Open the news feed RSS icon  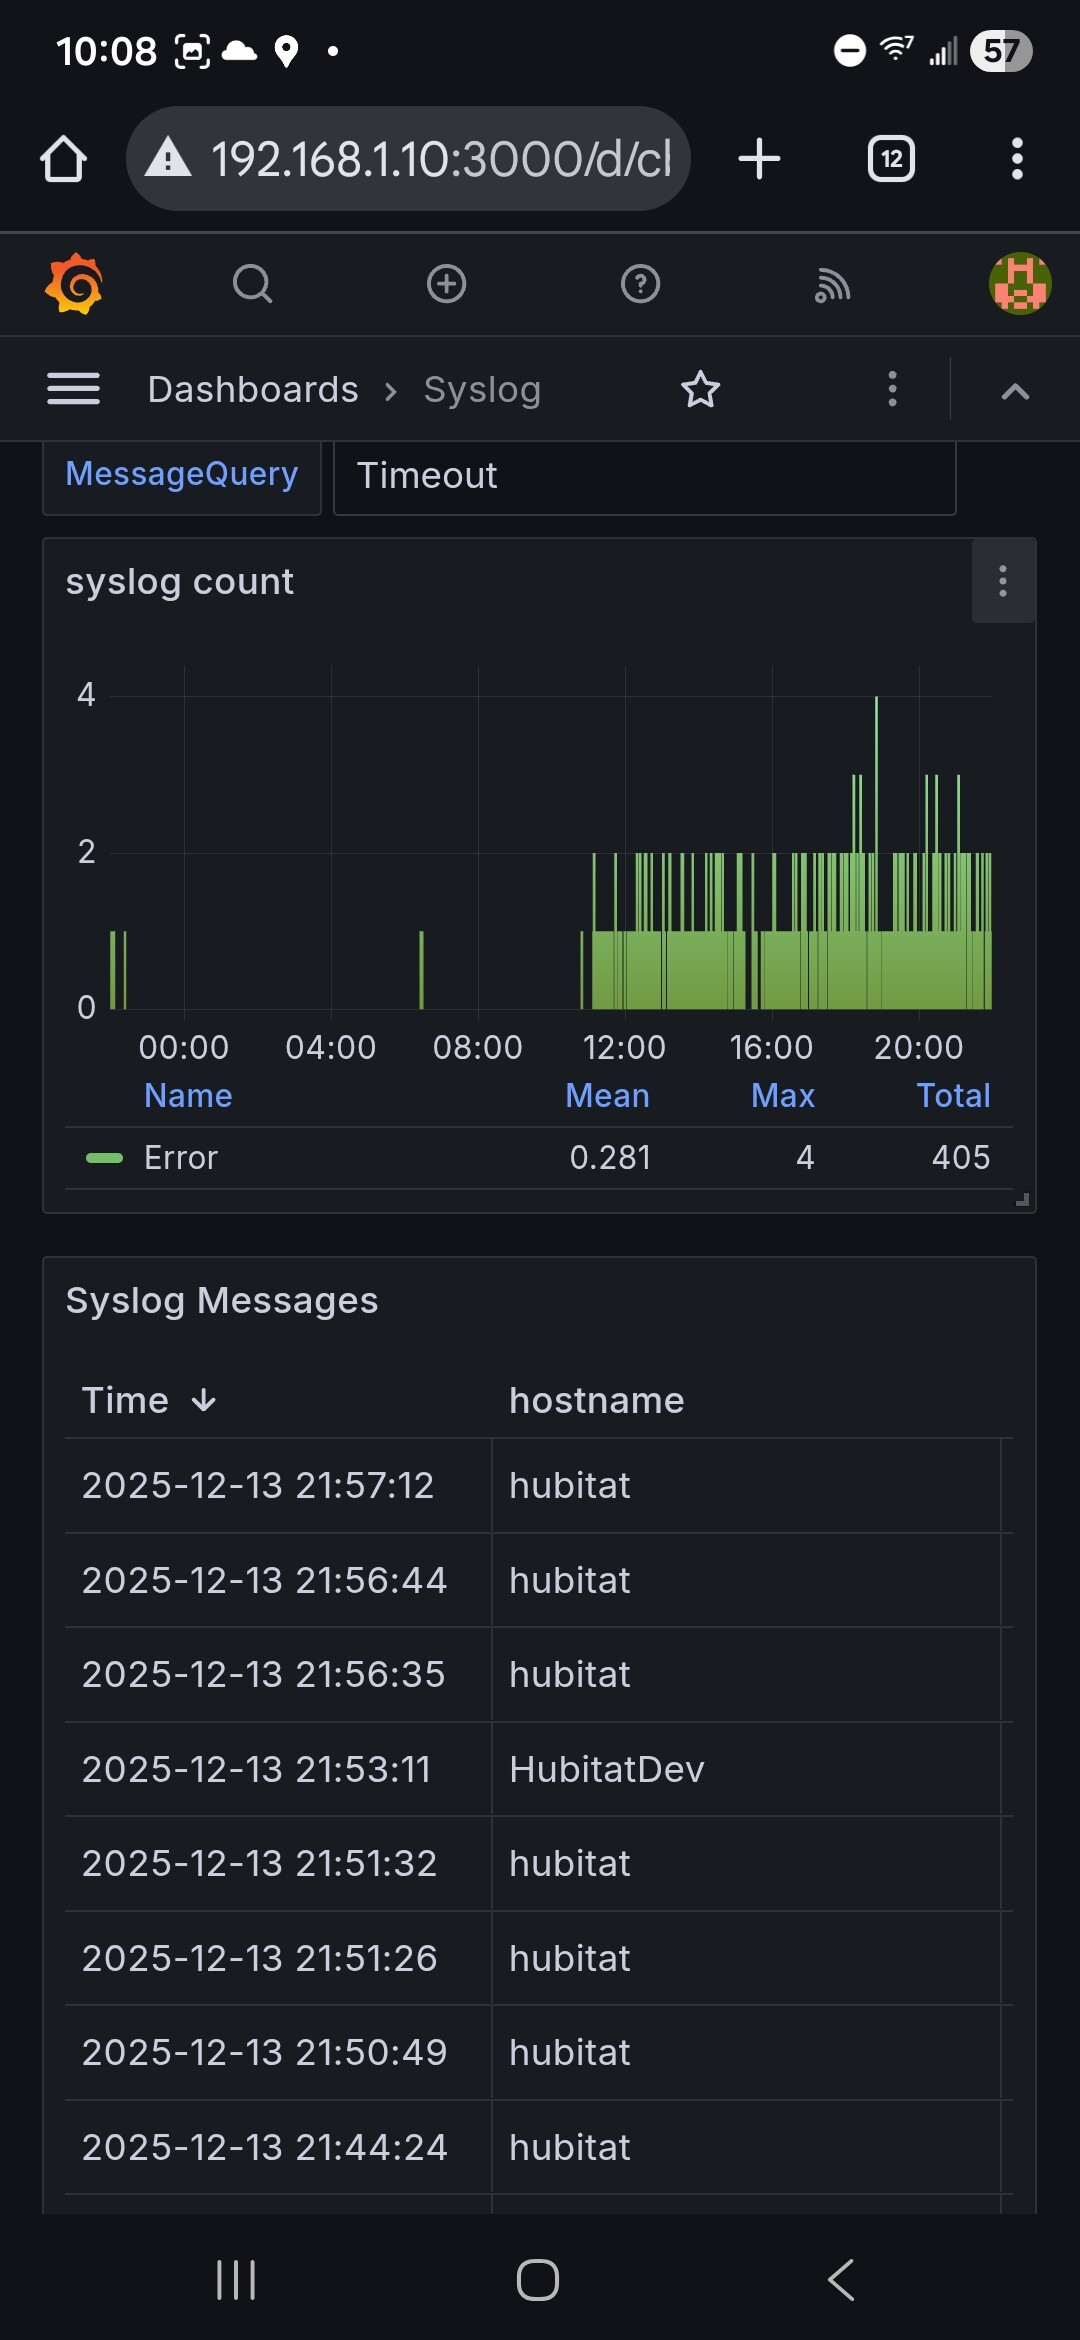pos(832,286)
